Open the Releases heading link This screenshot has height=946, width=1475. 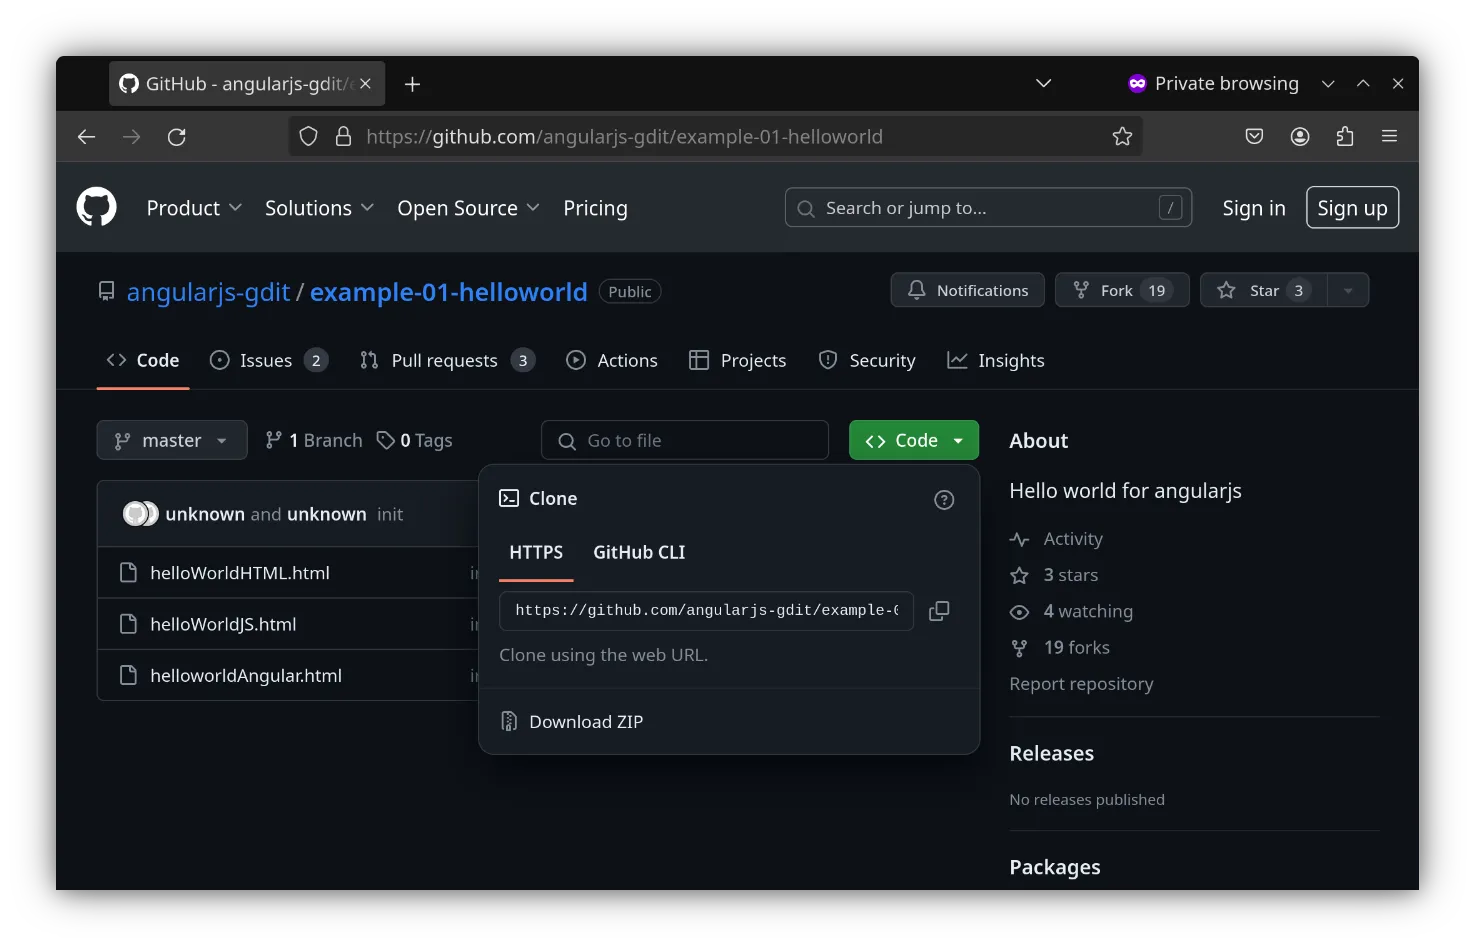click(x=1051, y=754)
